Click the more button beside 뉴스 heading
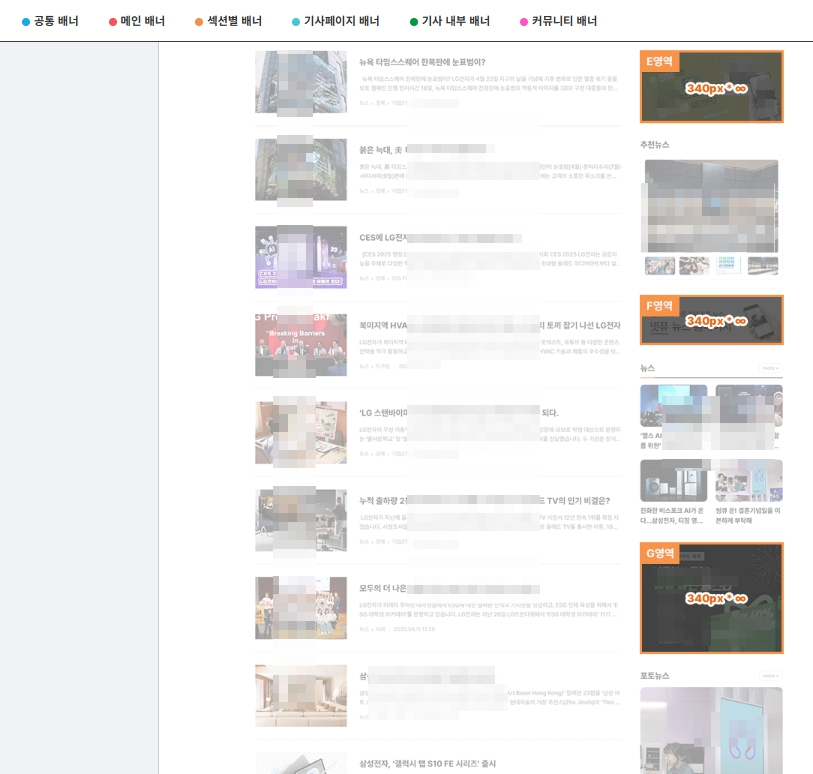The width and height of the screenshot is (813, 774). point(770,368)
